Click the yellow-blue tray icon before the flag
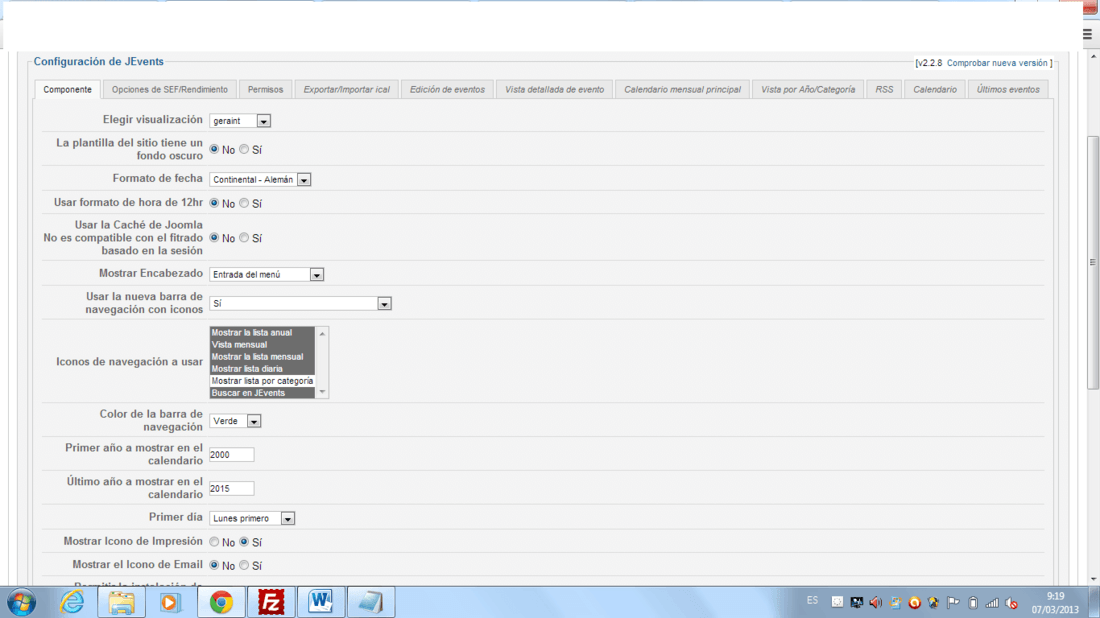Screen dimensions: 1100x618 click(933, 602)
